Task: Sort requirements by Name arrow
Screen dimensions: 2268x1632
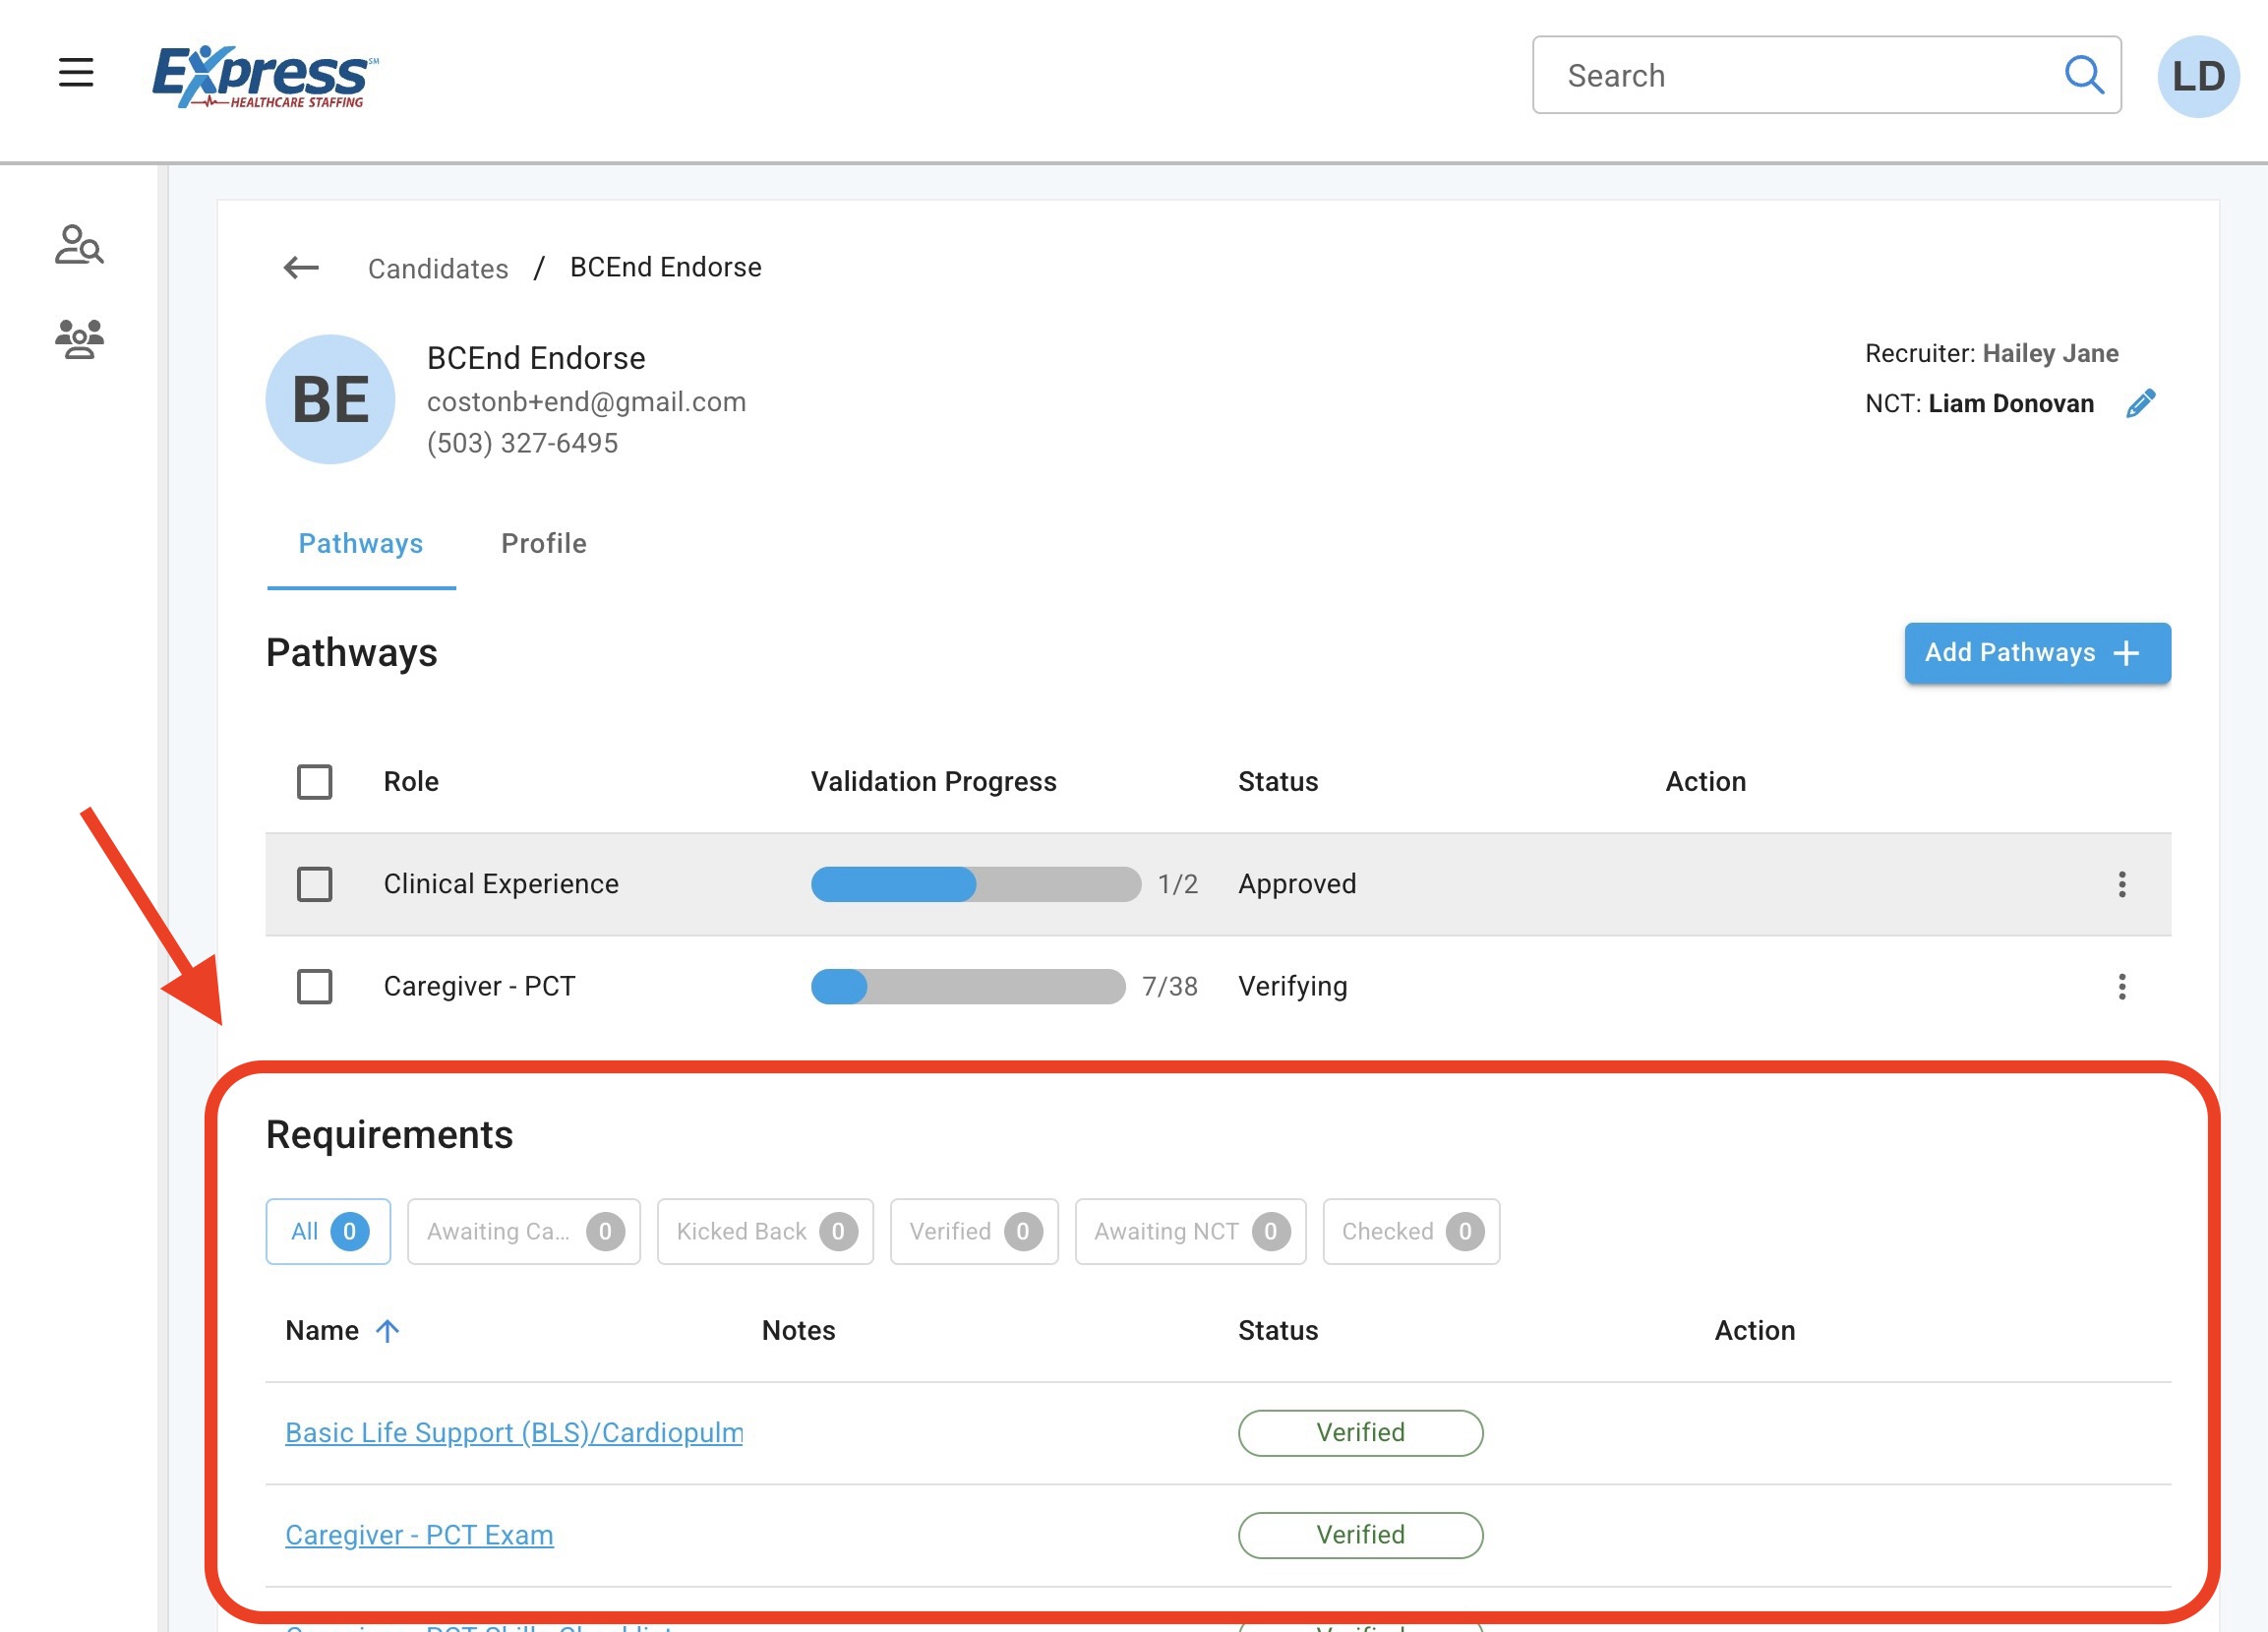Action: point(388,1330)
